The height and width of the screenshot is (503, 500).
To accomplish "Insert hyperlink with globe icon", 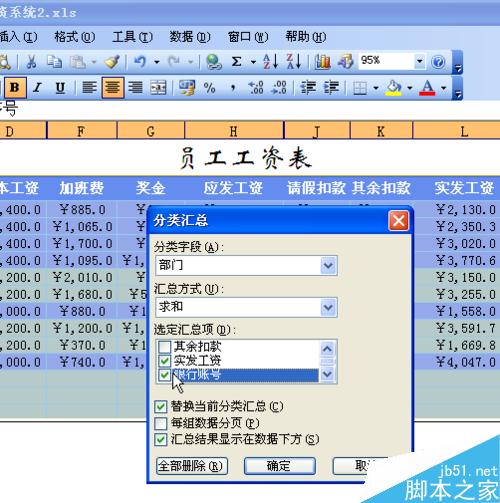I will tap(214, 62).
